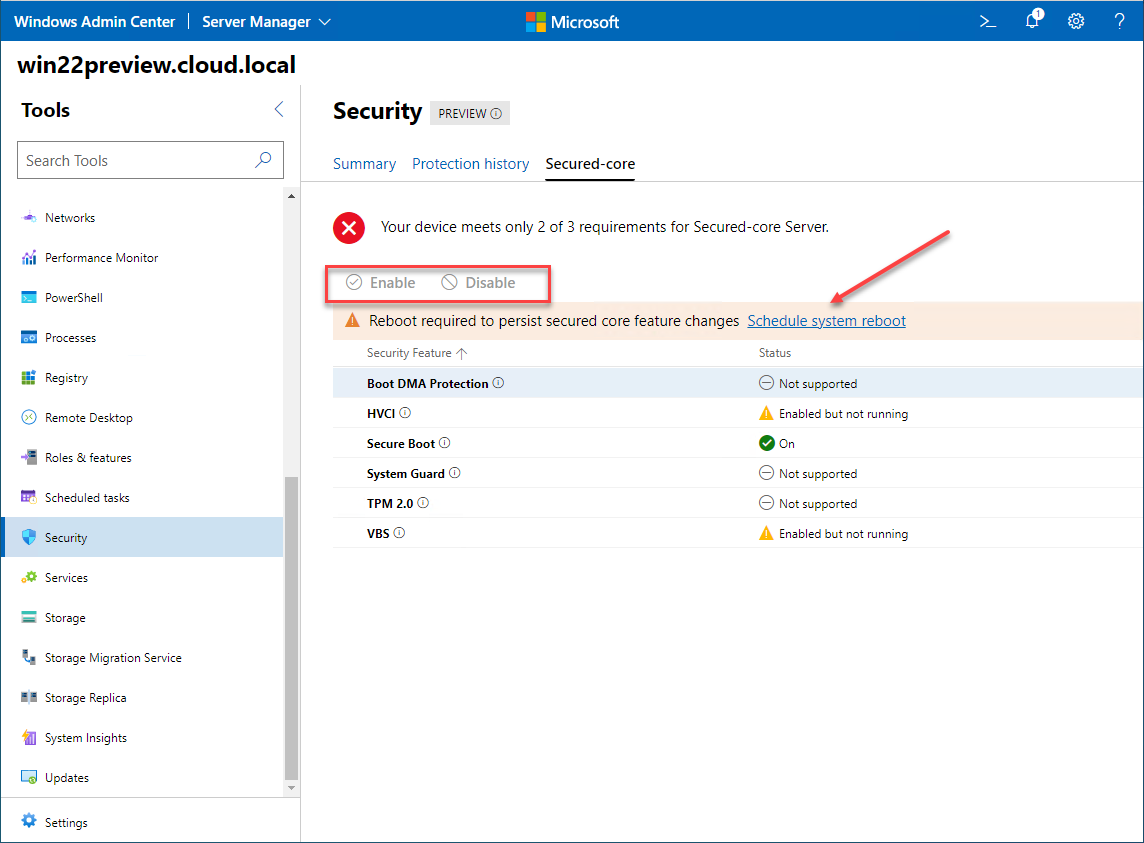Select the Secure Boot row
This screenshot has height=843, width=1144.
(x=738, y=443)
